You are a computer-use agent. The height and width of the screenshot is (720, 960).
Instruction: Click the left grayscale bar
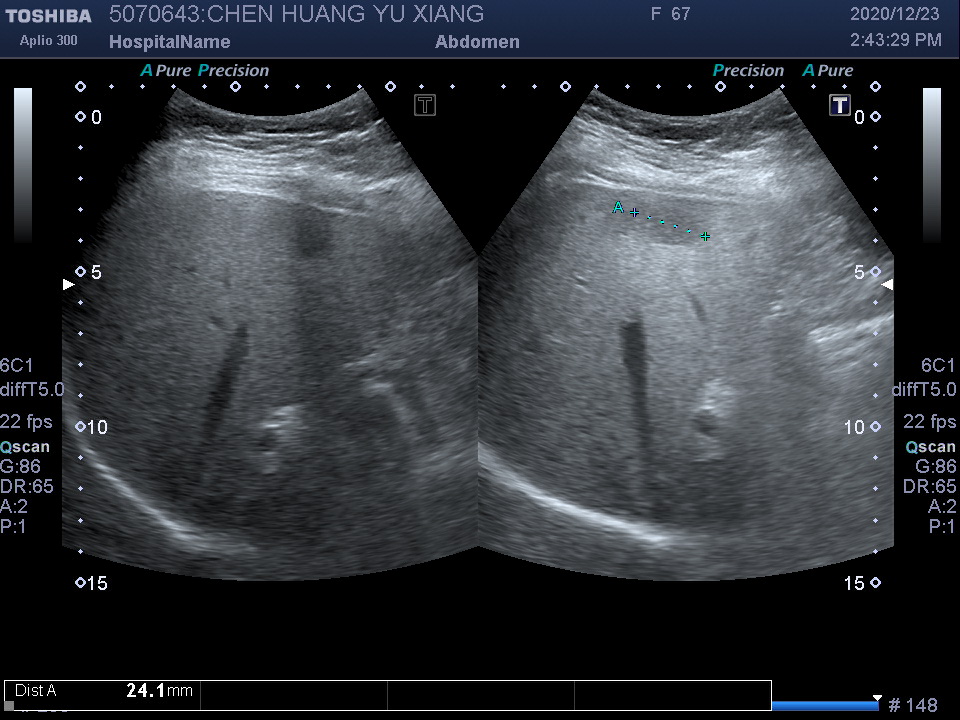[x=23, y=165]
